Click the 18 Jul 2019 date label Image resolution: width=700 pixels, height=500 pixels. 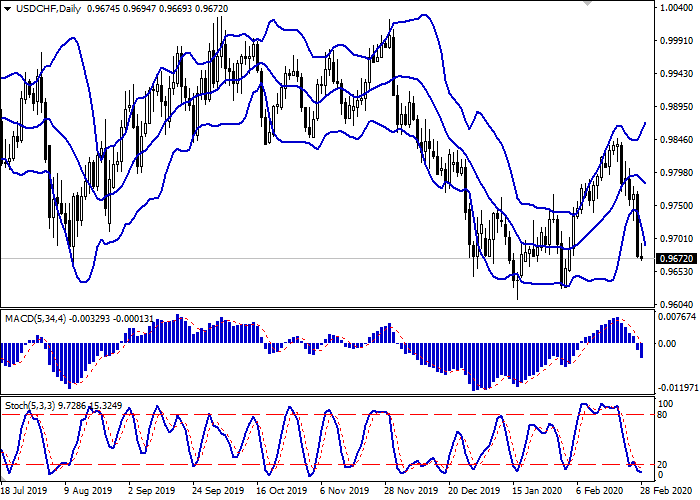(22, 492)
